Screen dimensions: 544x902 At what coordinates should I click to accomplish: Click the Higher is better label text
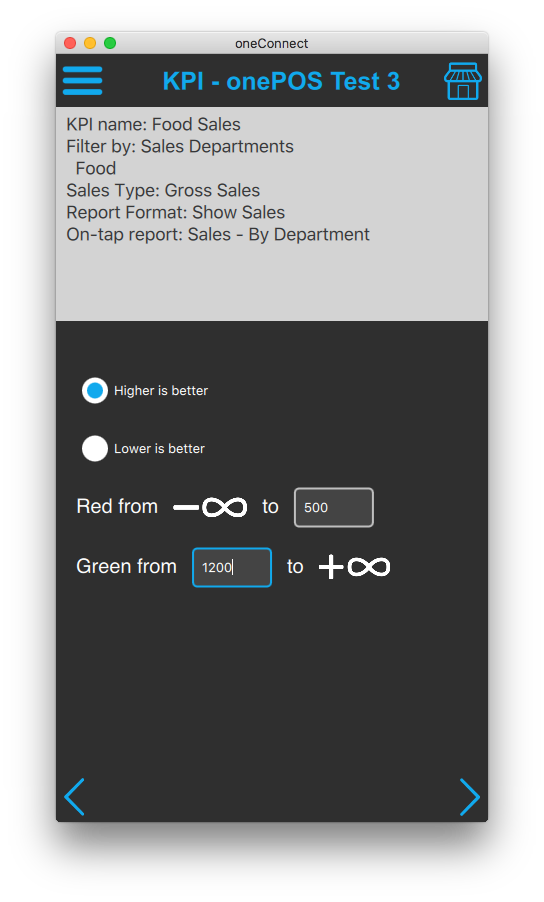pos(161,391)
